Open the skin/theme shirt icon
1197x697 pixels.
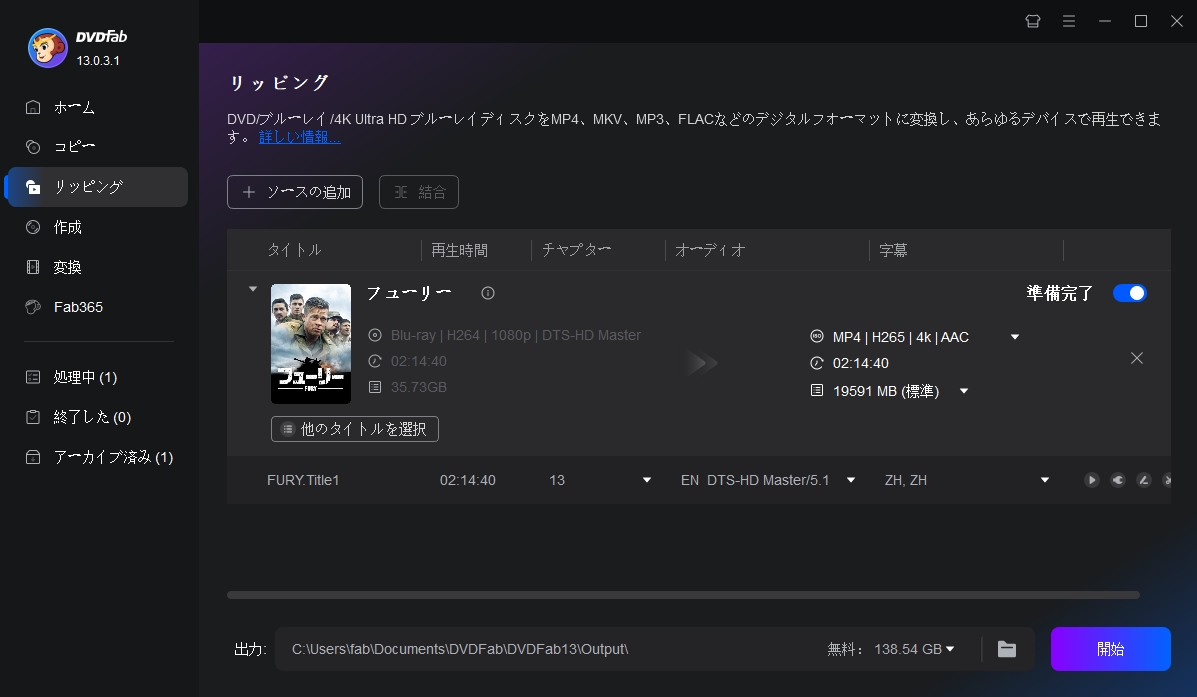click(1033, 21)
